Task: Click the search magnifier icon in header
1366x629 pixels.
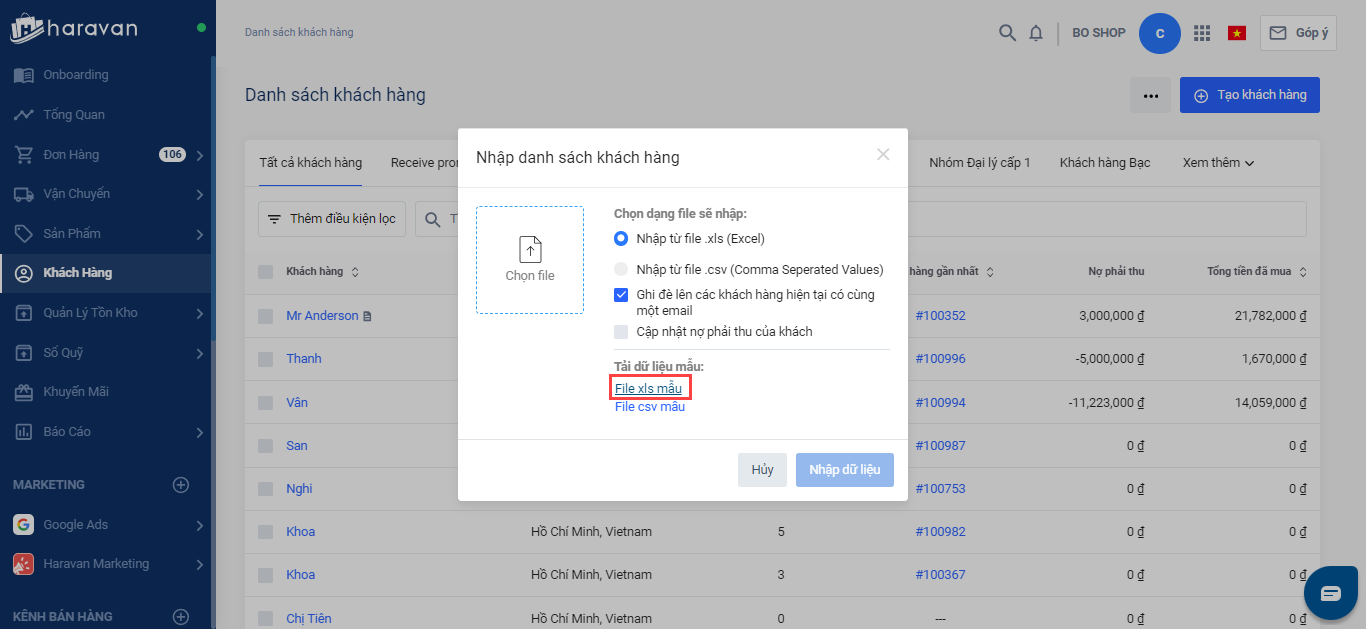Action: [1007, 33]
